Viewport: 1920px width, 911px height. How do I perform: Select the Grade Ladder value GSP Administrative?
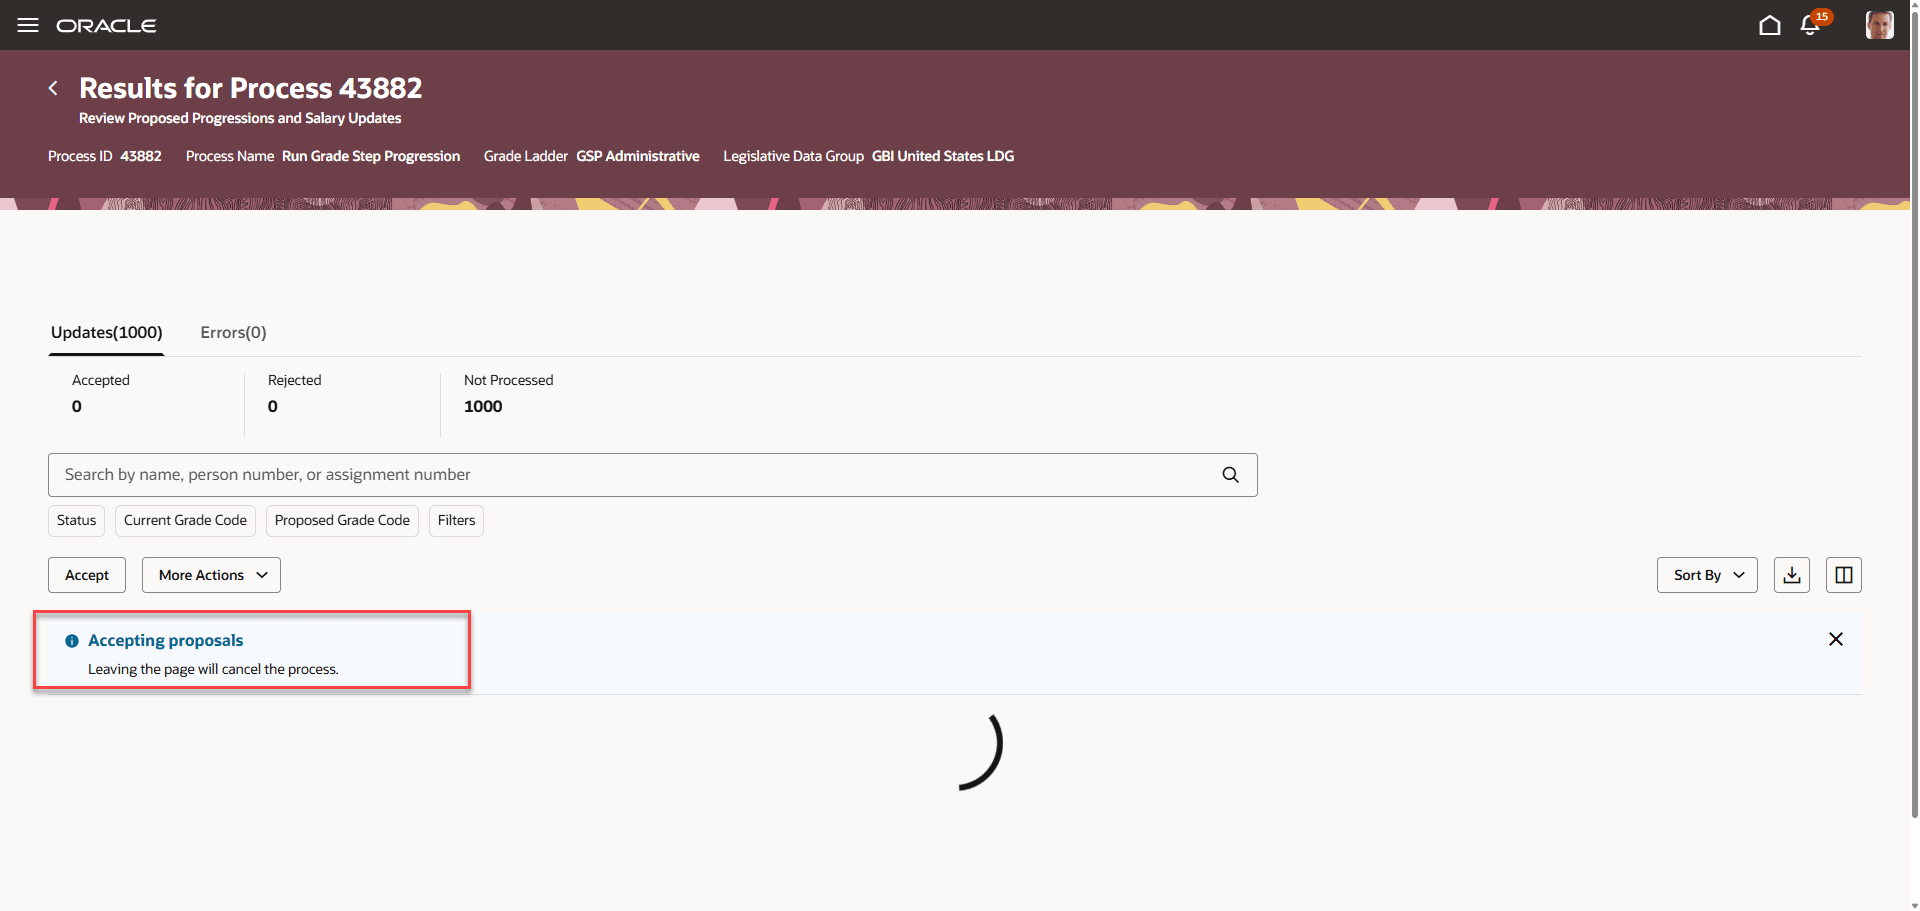(x=638, y=156)
